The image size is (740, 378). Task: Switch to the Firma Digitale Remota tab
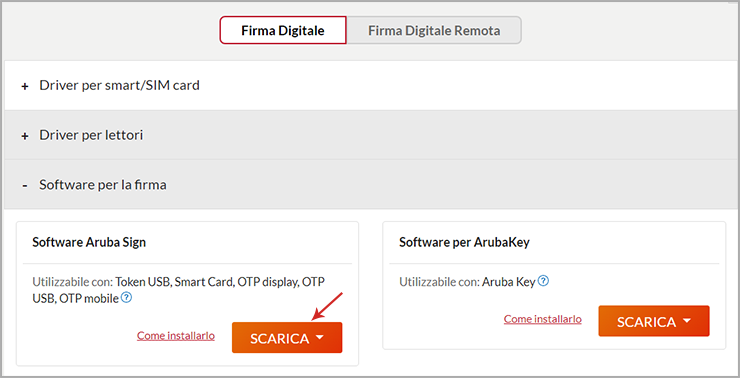434,30
